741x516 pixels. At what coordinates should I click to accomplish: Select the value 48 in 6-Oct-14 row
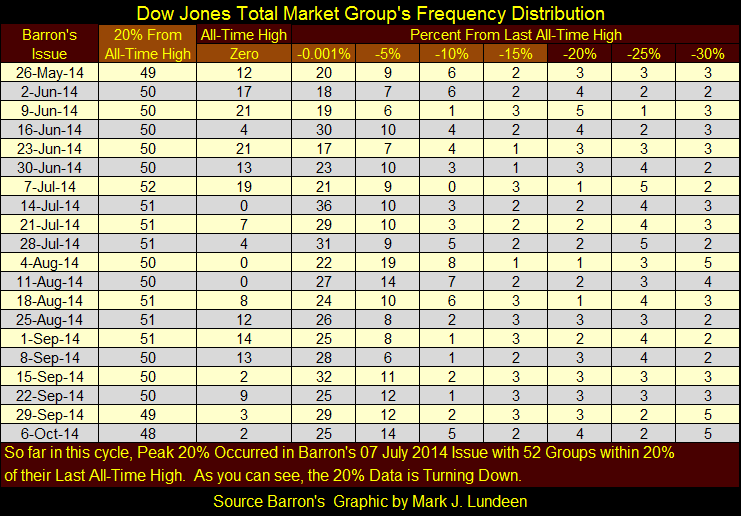coord(147,433)
